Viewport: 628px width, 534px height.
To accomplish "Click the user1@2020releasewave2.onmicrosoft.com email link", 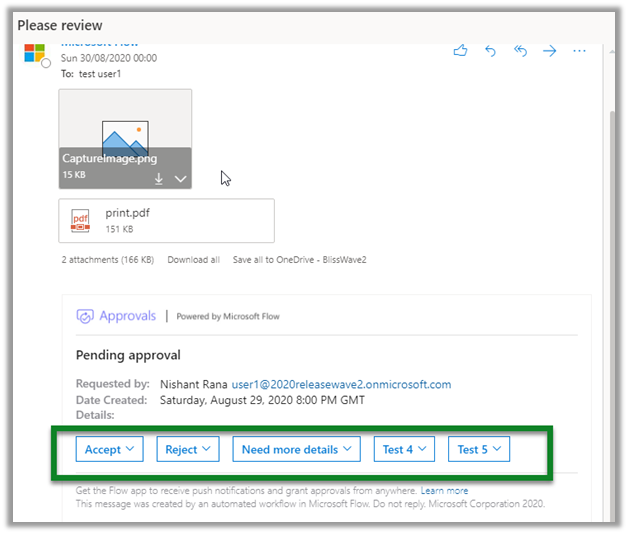I will pos(341,384).
